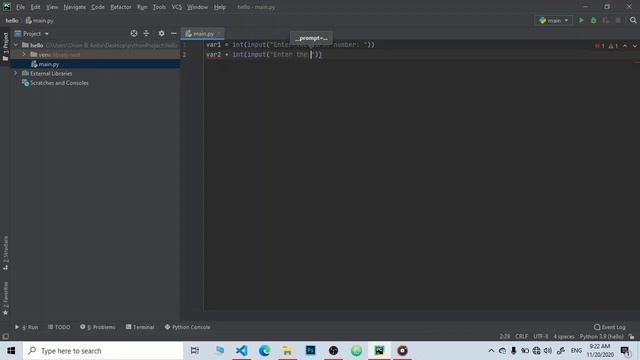Click the Select Opened File target icon
The width and height of the screenshot is (640, 360).
(x=134, y=33)
